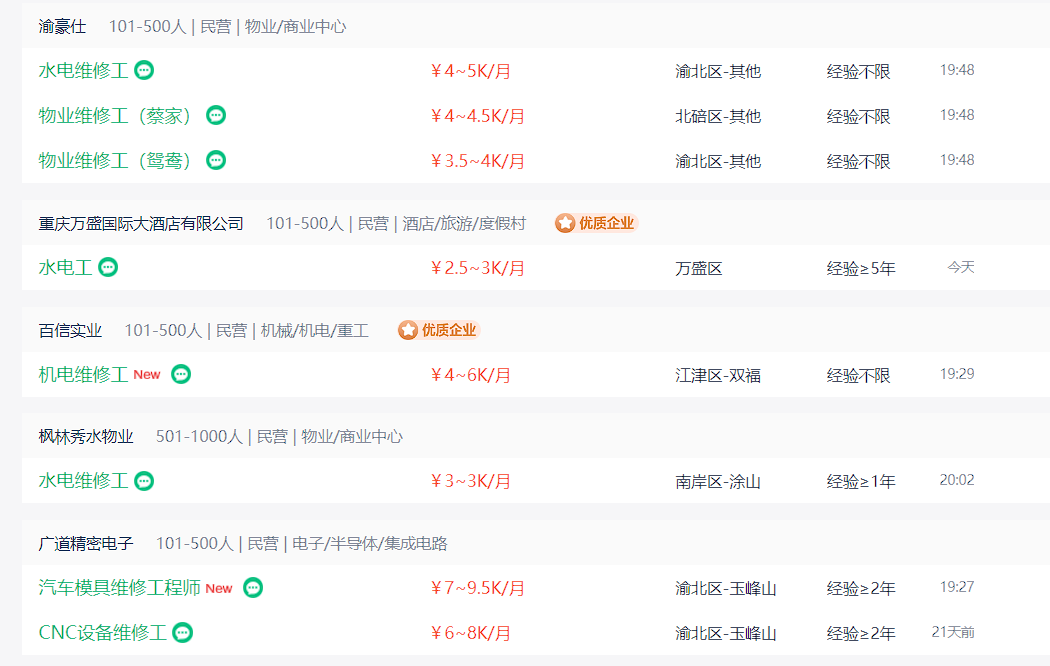This screenshot has height=666, width=1050.
Task: Click chat icon next to 物业维修工（鸳鸯）
Action: click(x=216, y=160)
